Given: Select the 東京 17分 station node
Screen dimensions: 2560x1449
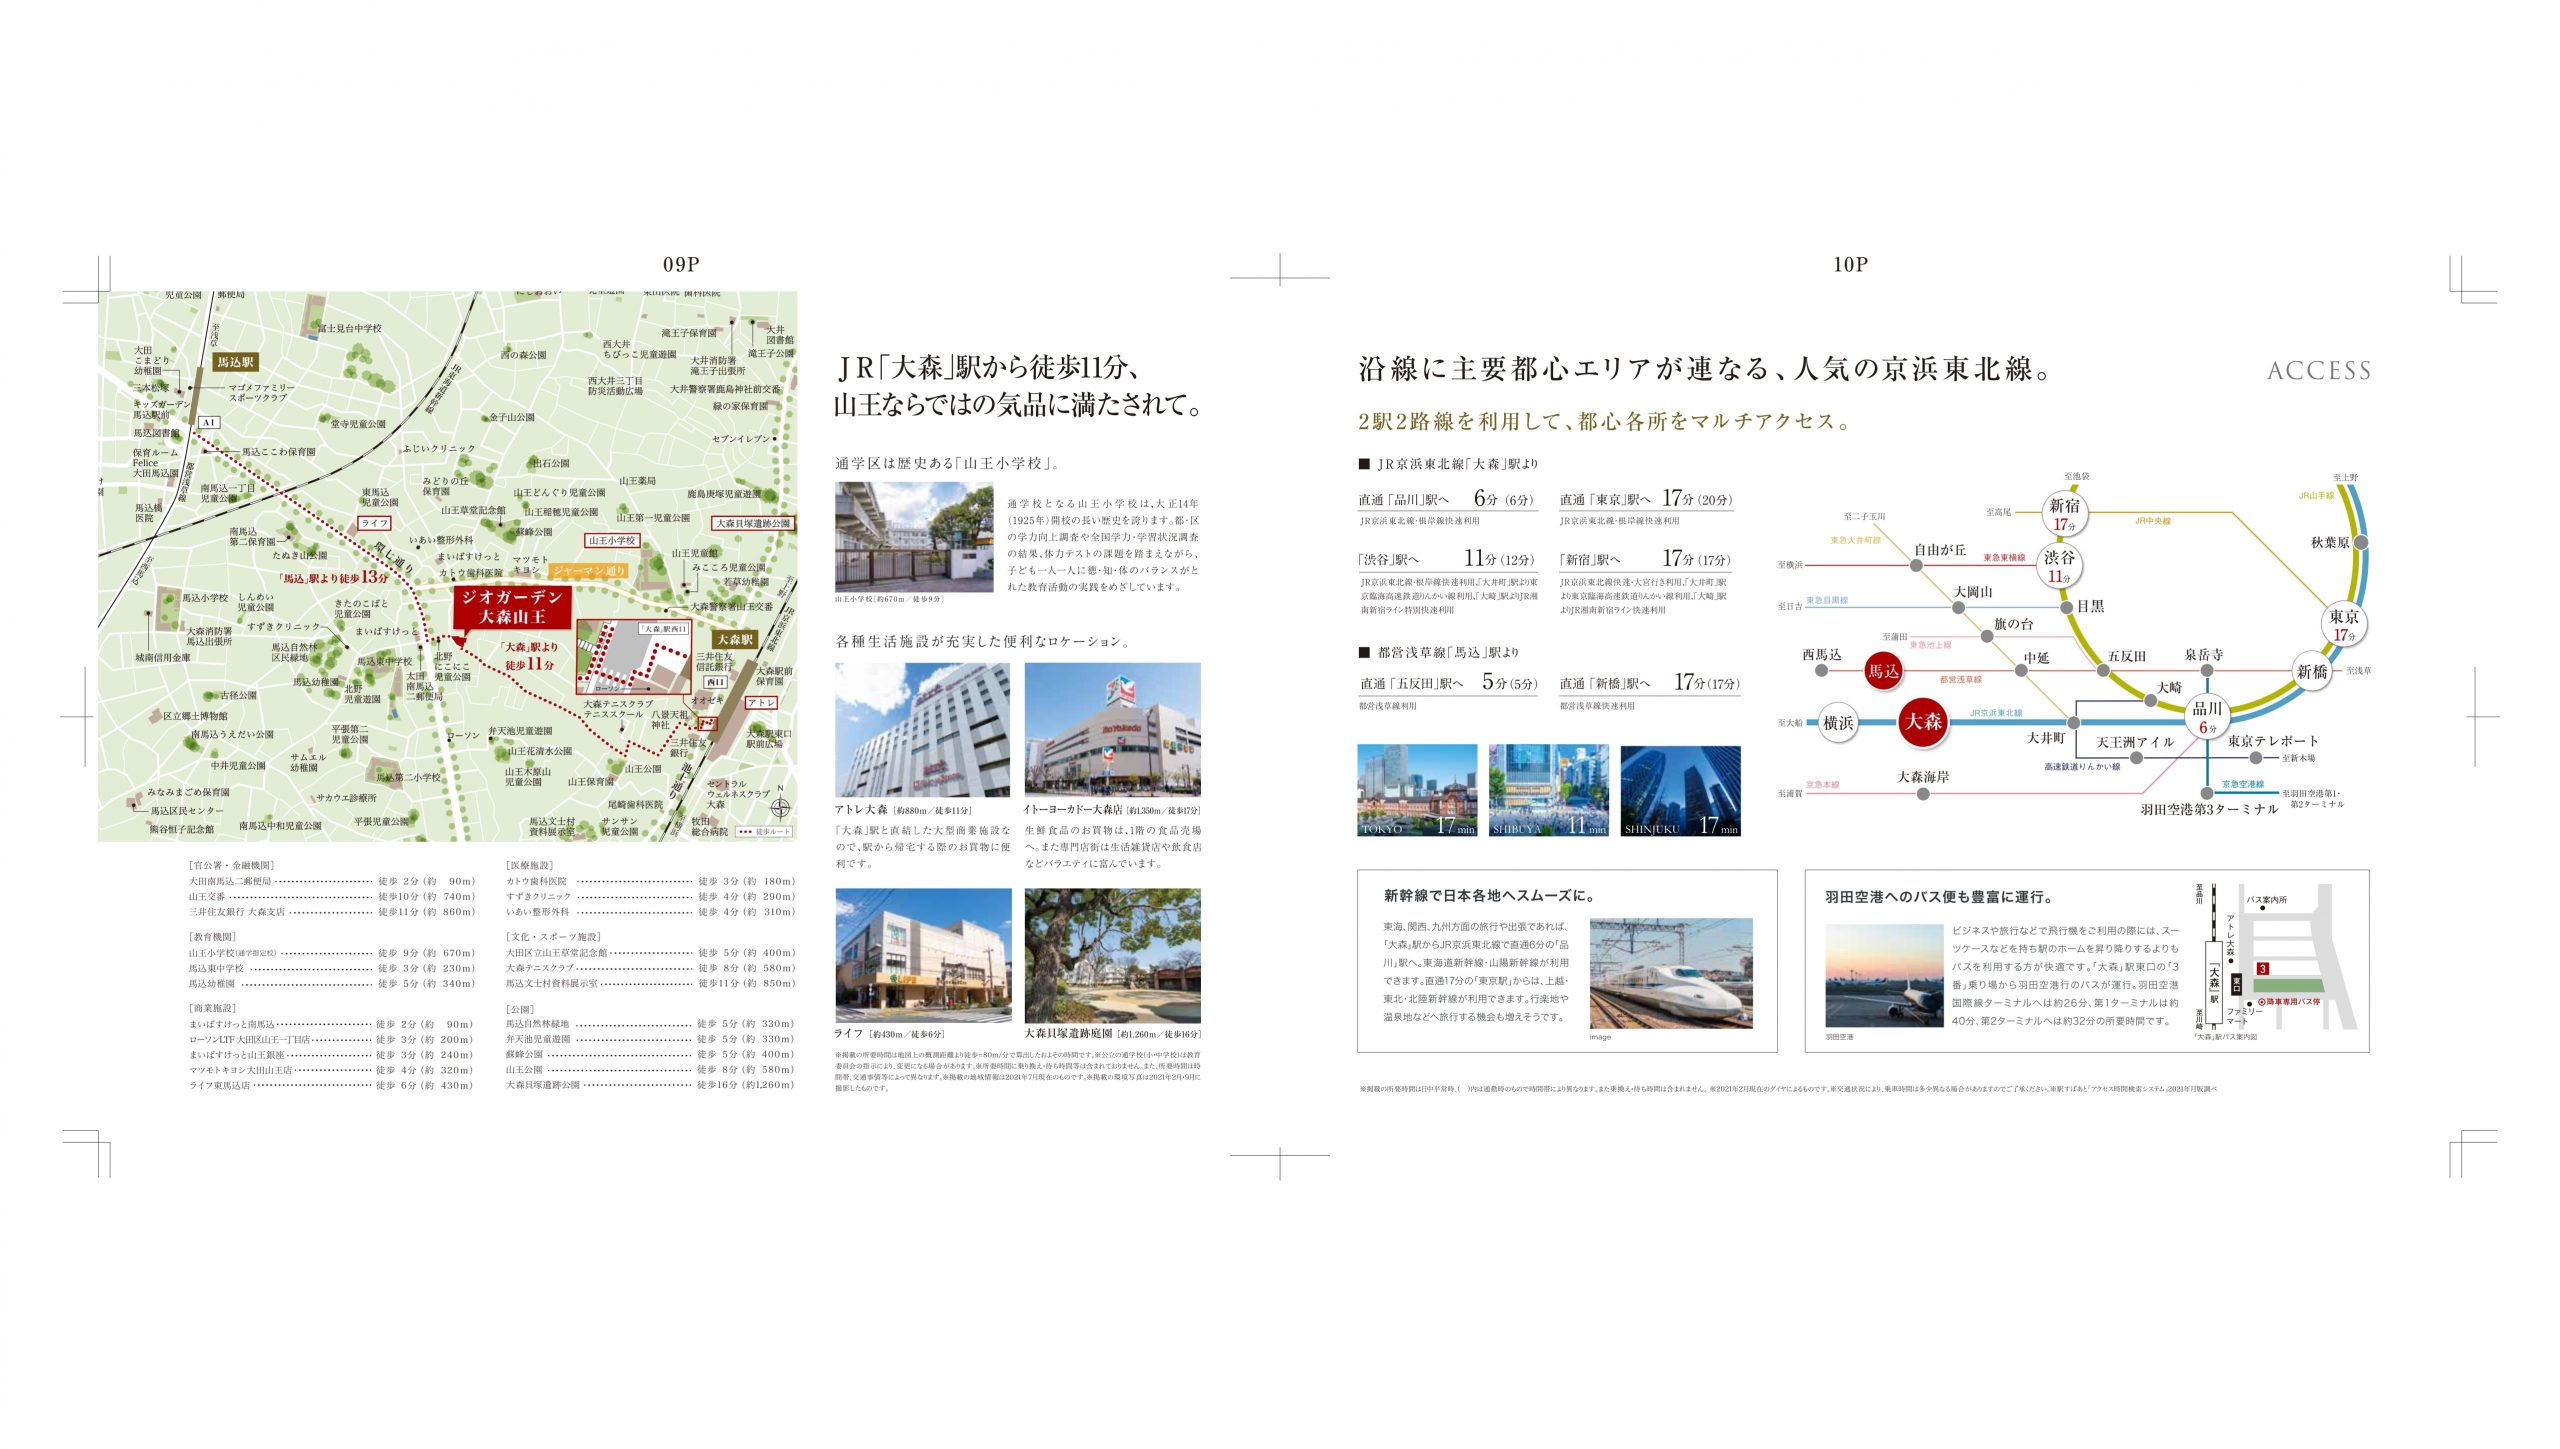Looking at the screenshot, I should point(2344,624).
